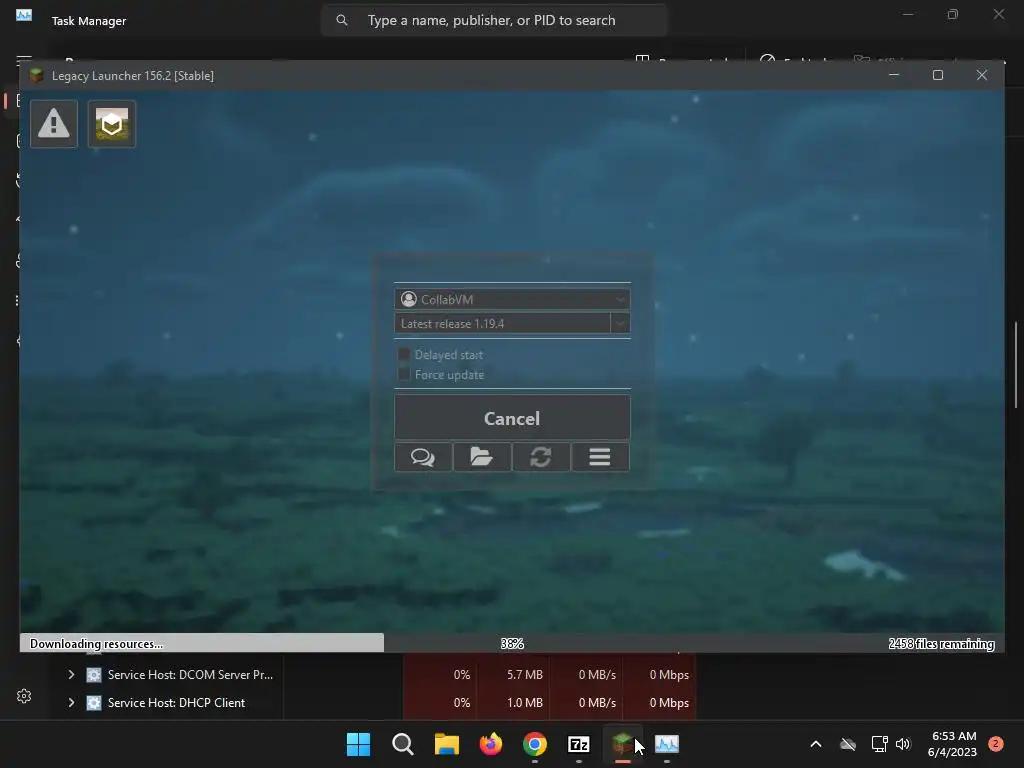Open the hamburger settings menu in launcher
The width and height of the screenshot is (1024, 768).
[600, 456]
